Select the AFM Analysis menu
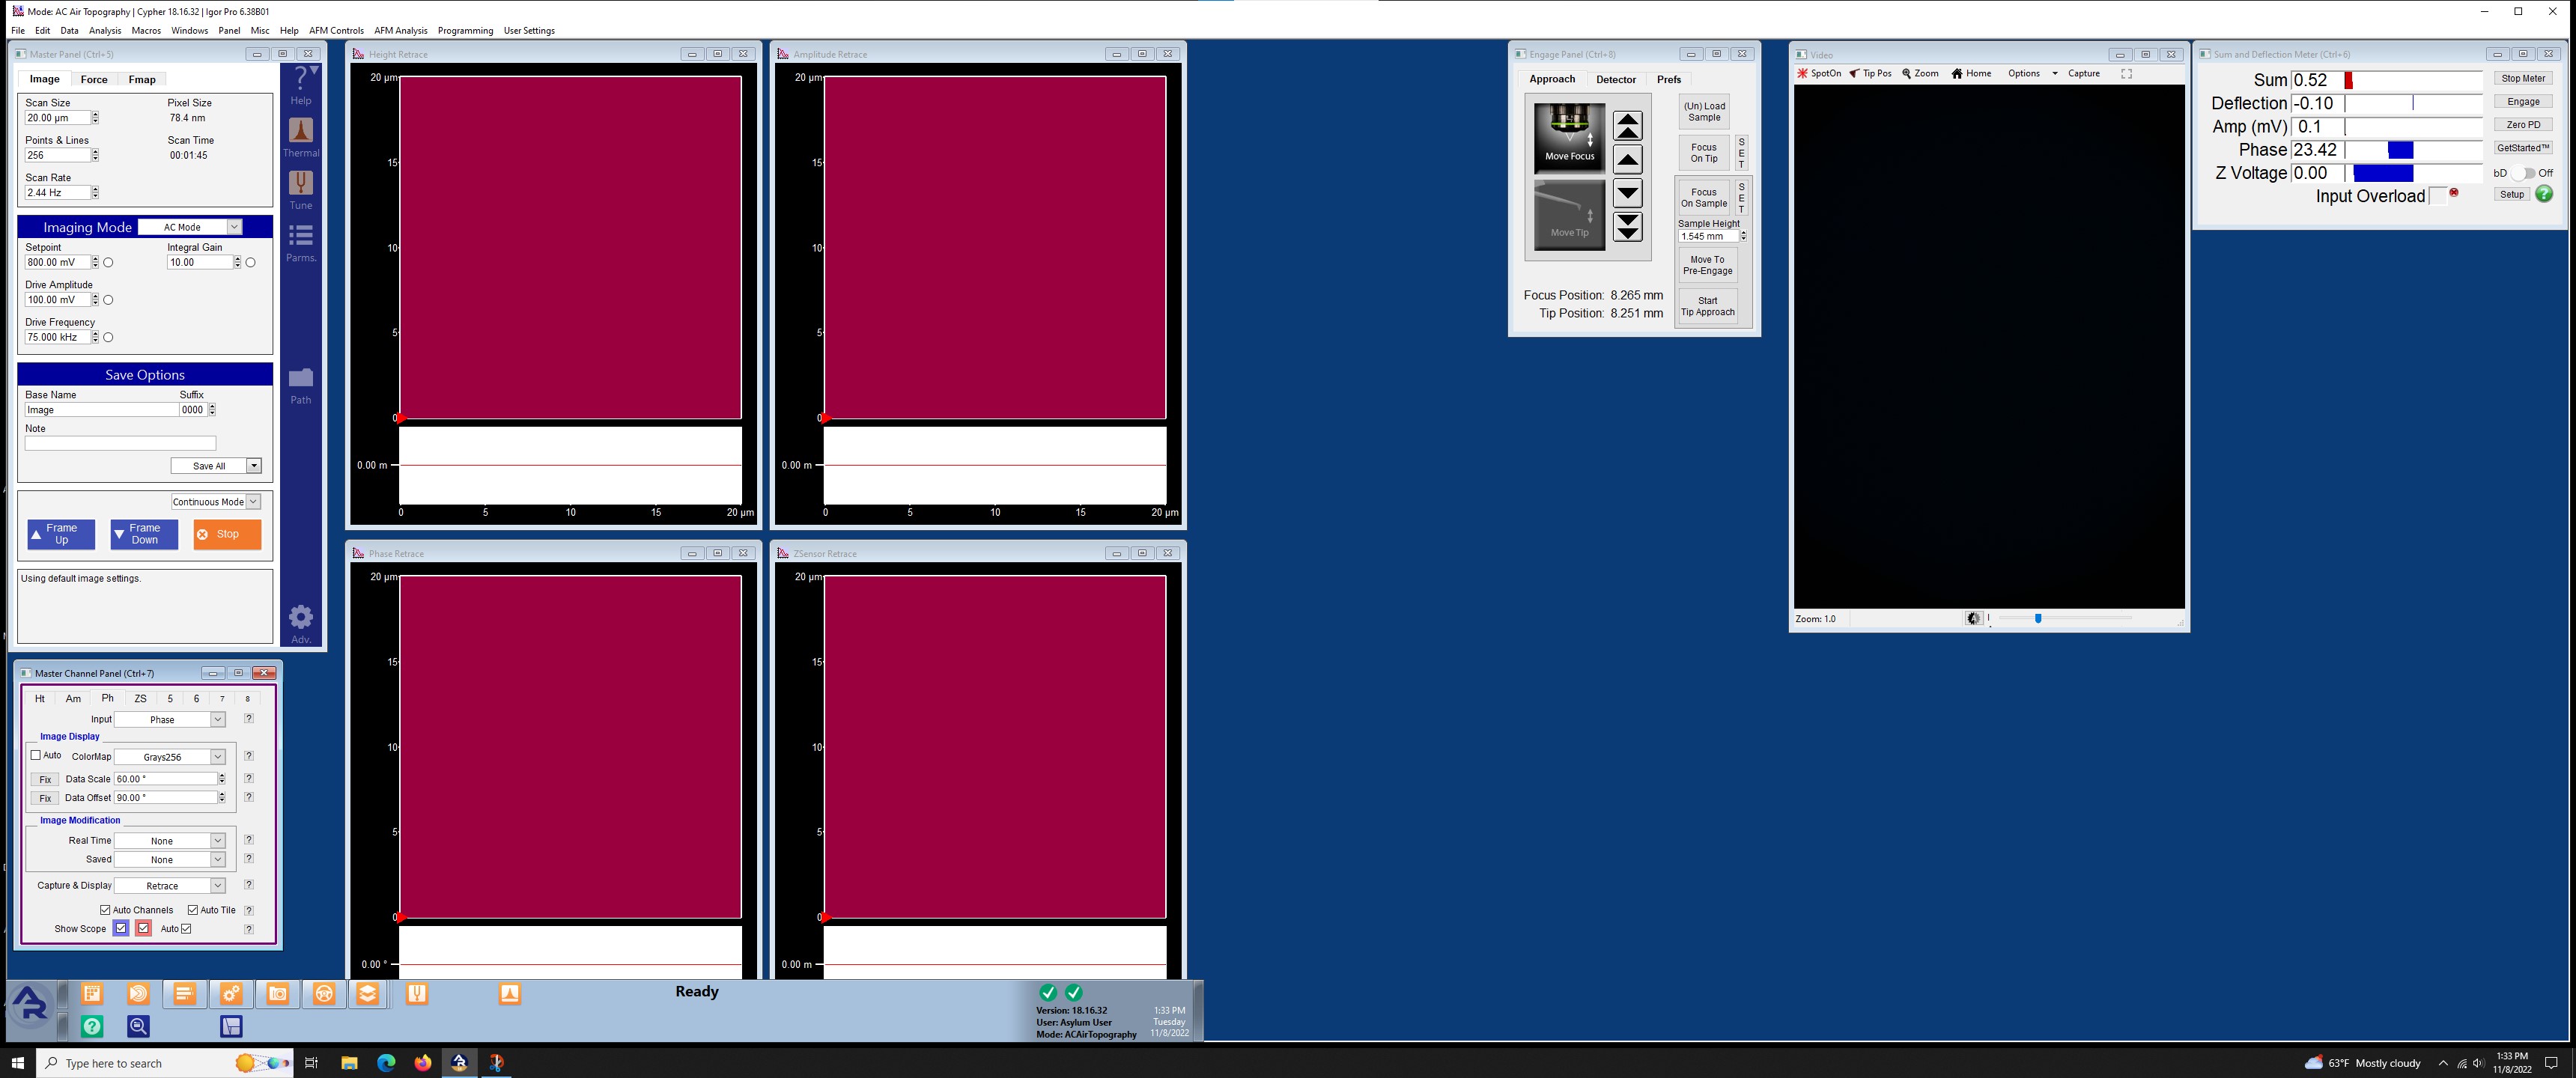The image size is (2576, 1078). click(x=399, y=30)
